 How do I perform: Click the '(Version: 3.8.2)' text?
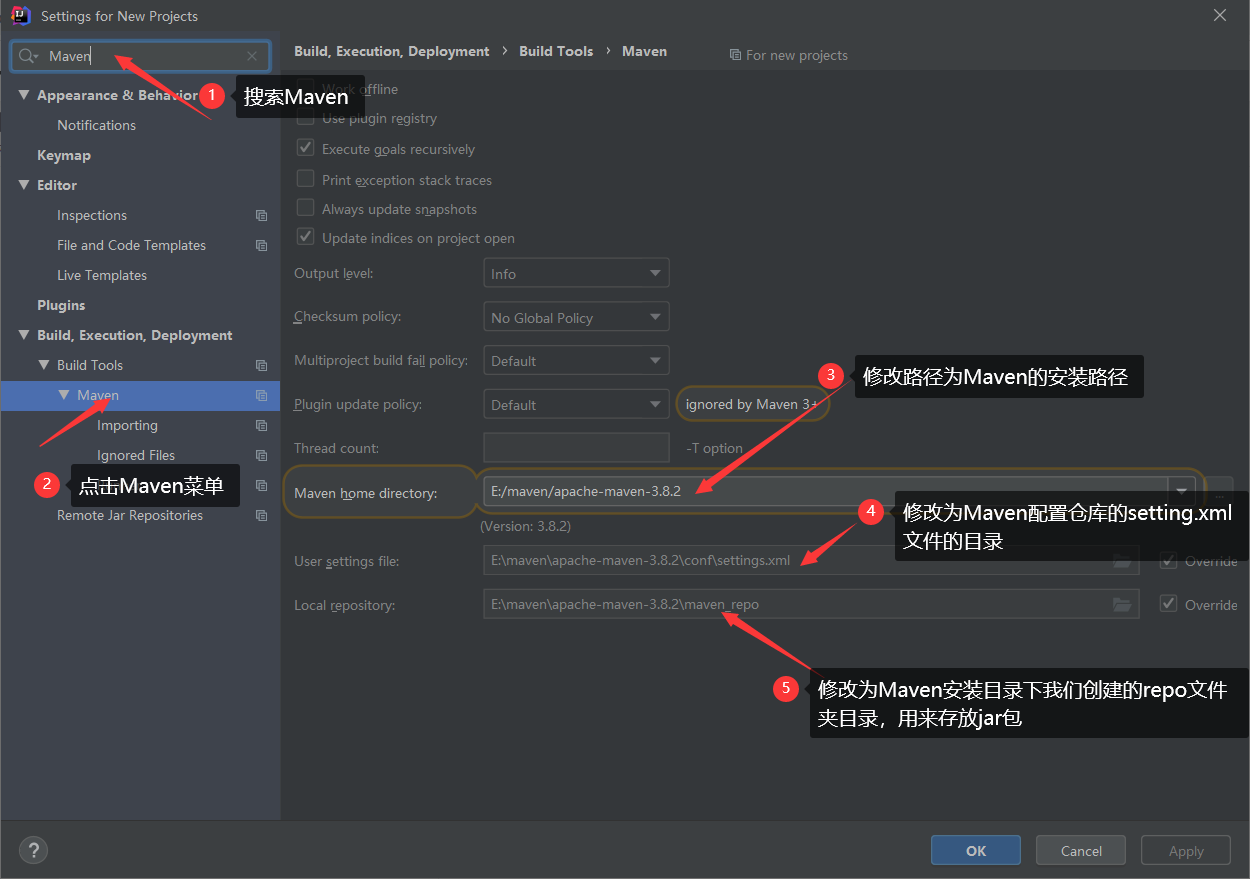pos(526,525)
